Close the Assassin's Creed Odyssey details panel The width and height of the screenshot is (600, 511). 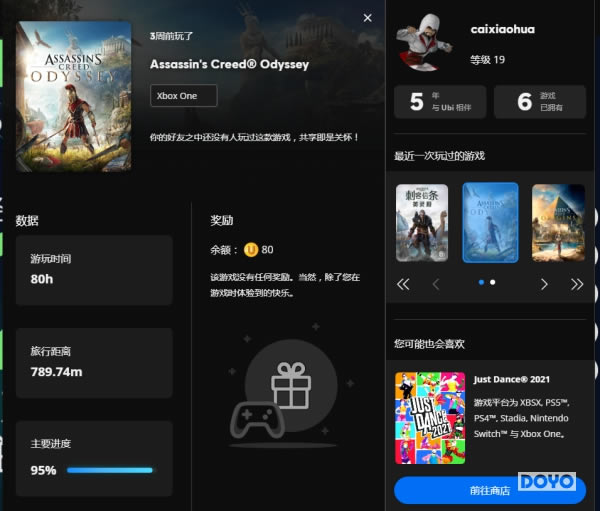pos(367,18)
